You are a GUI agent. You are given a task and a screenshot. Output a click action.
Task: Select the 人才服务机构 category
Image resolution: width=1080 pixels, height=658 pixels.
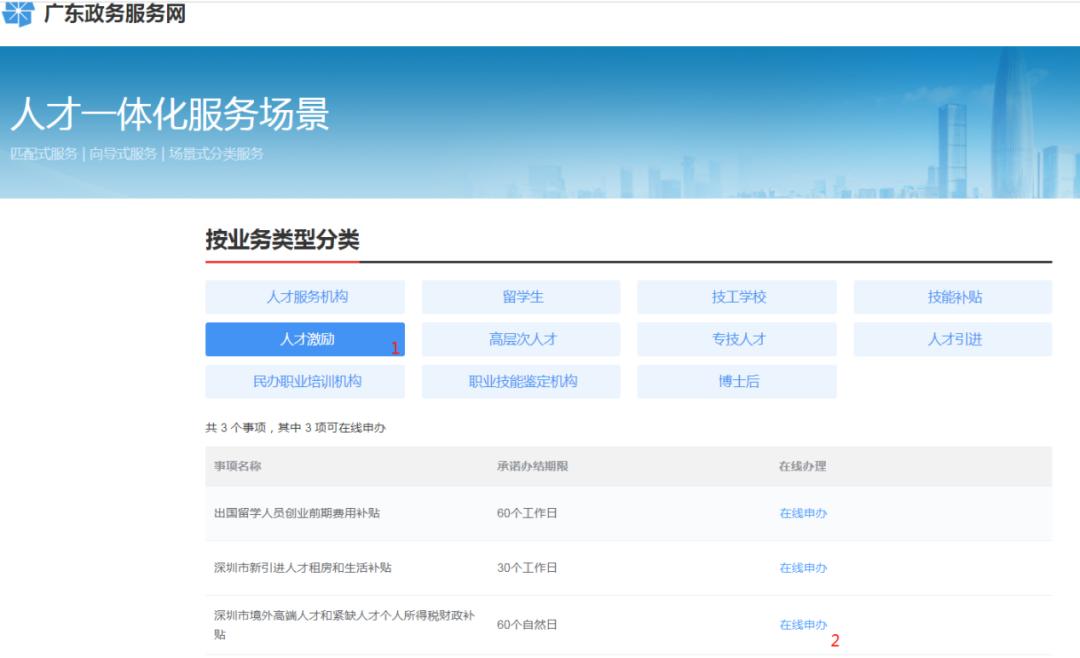click(x=304, y=296)
